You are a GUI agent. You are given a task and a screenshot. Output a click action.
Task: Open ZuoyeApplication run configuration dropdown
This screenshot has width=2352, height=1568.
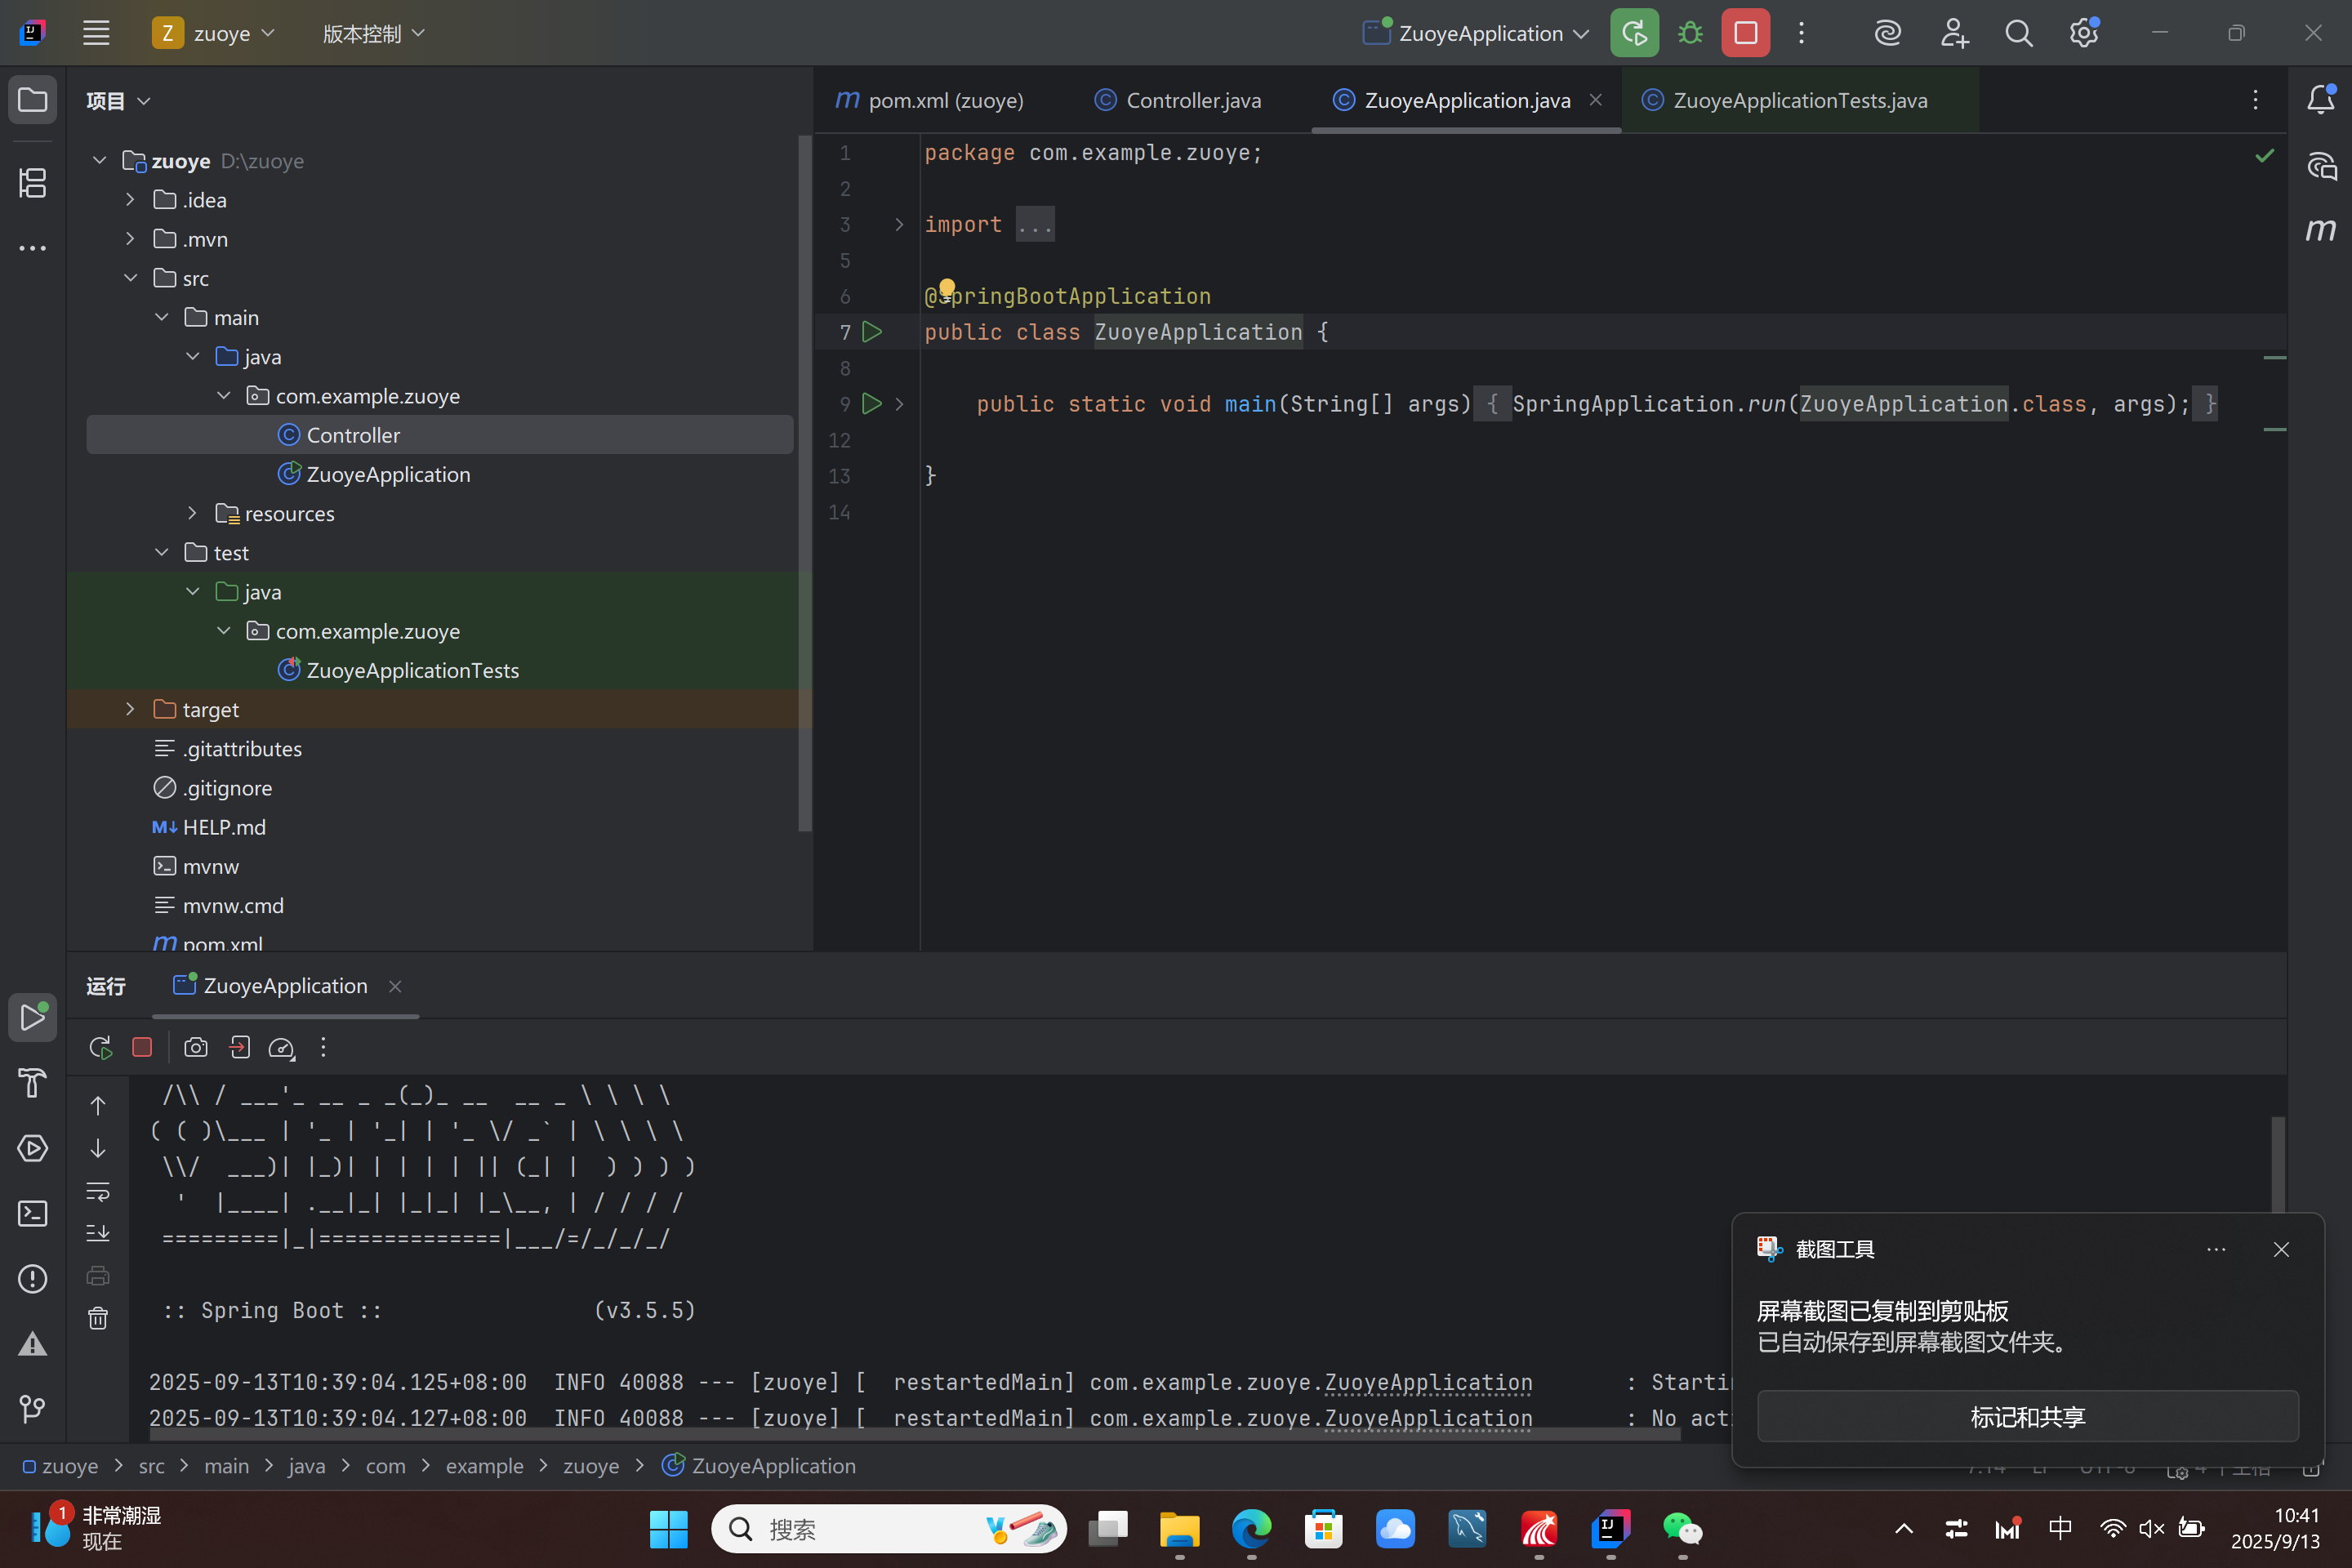point(1478,33)
